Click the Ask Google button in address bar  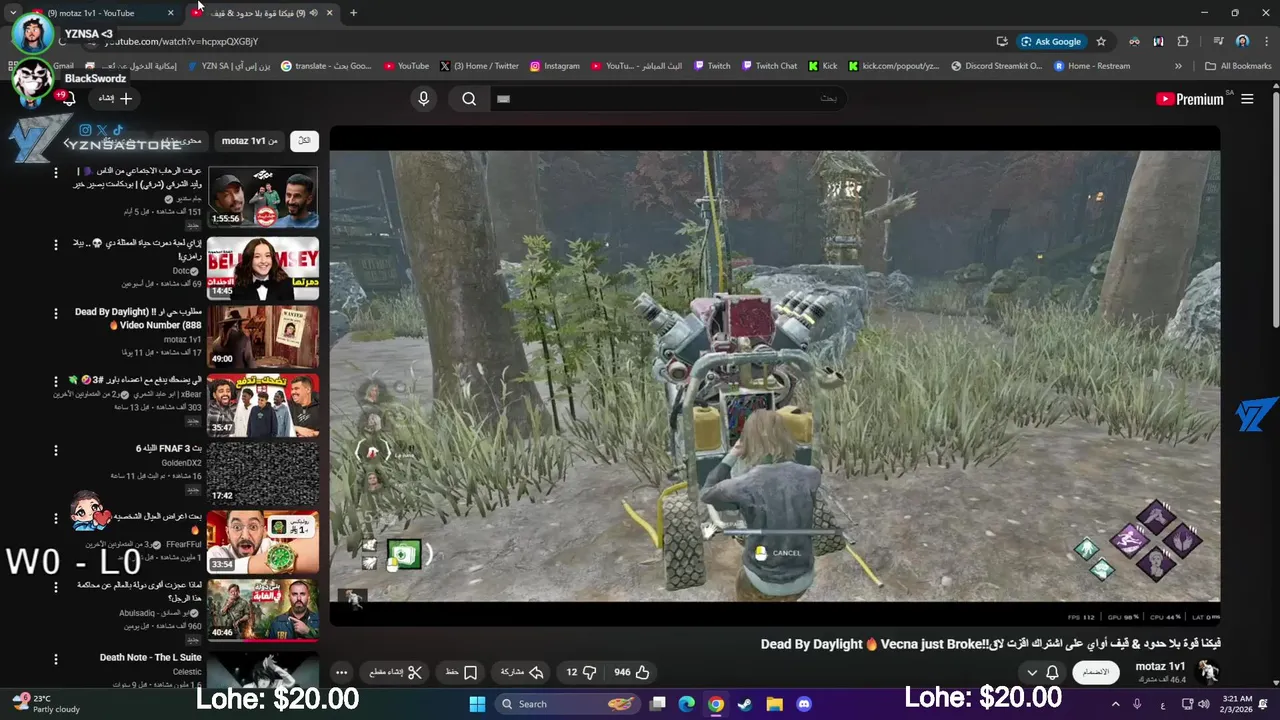pos(1051,41)
